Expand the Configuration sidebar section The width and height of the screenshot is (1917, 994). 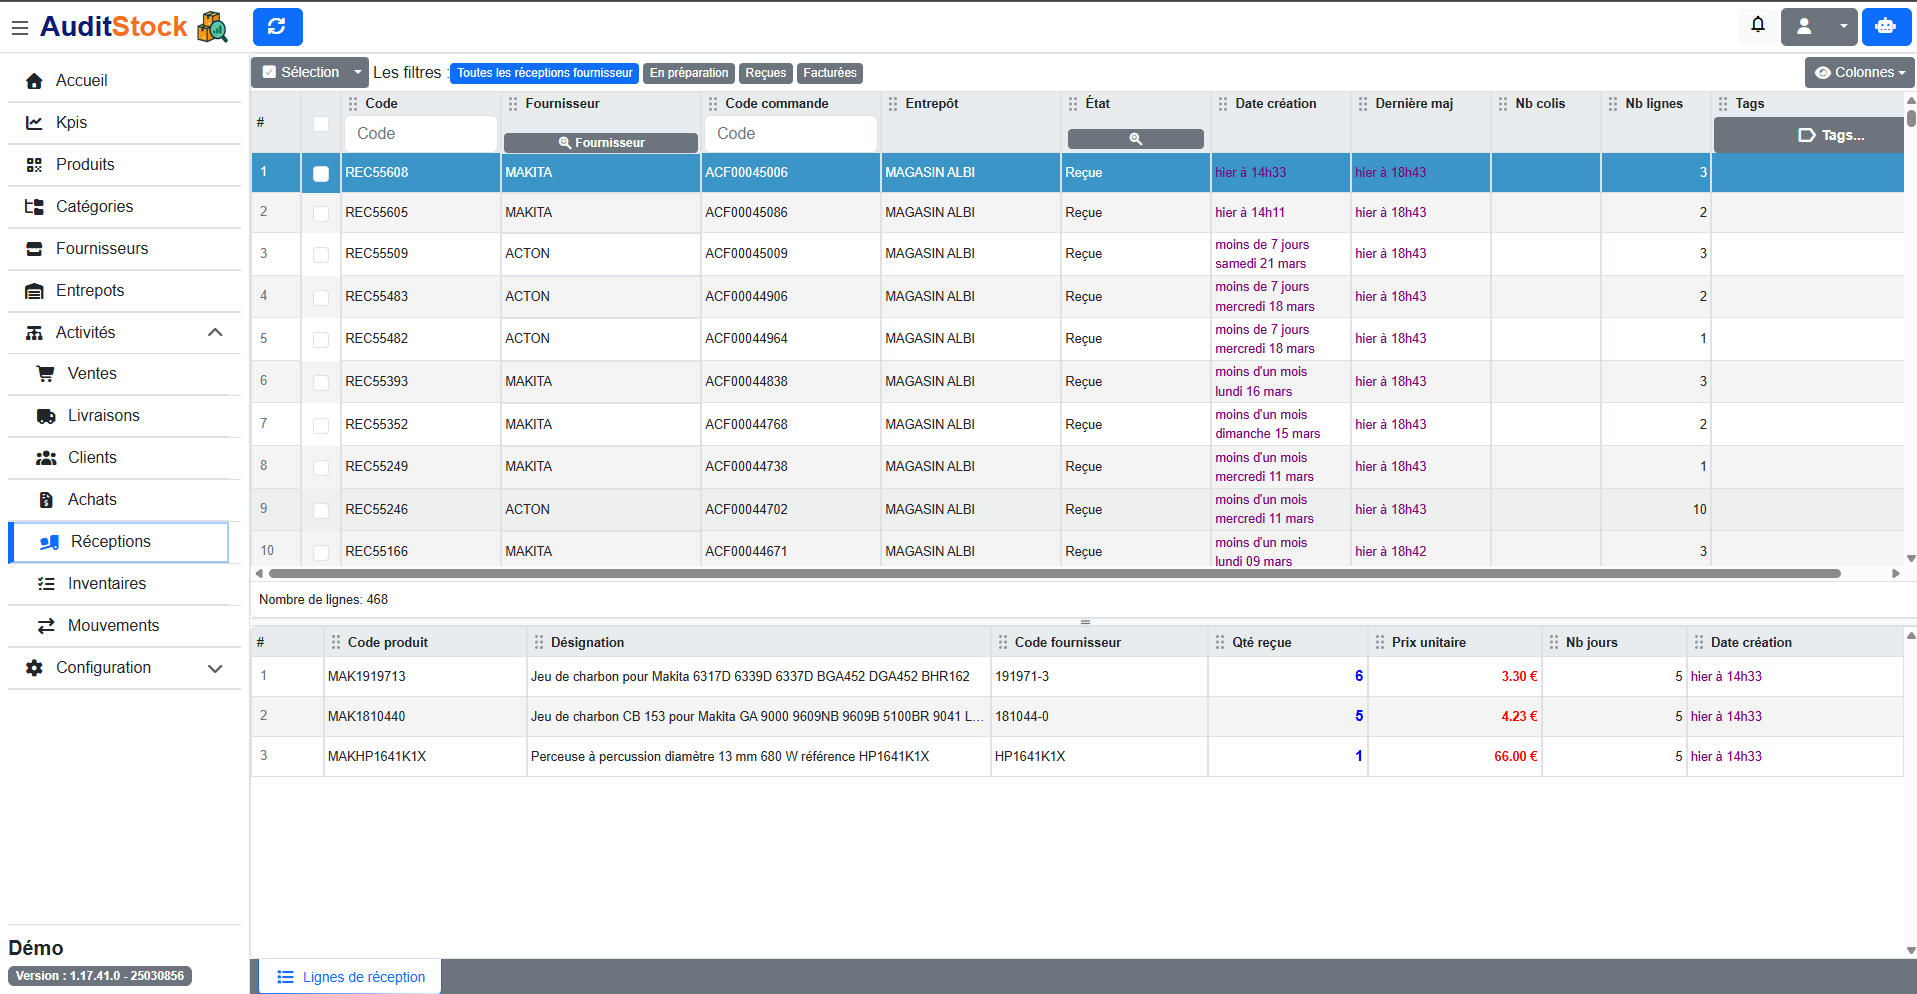pyautogui.click(x=124, y=667)
